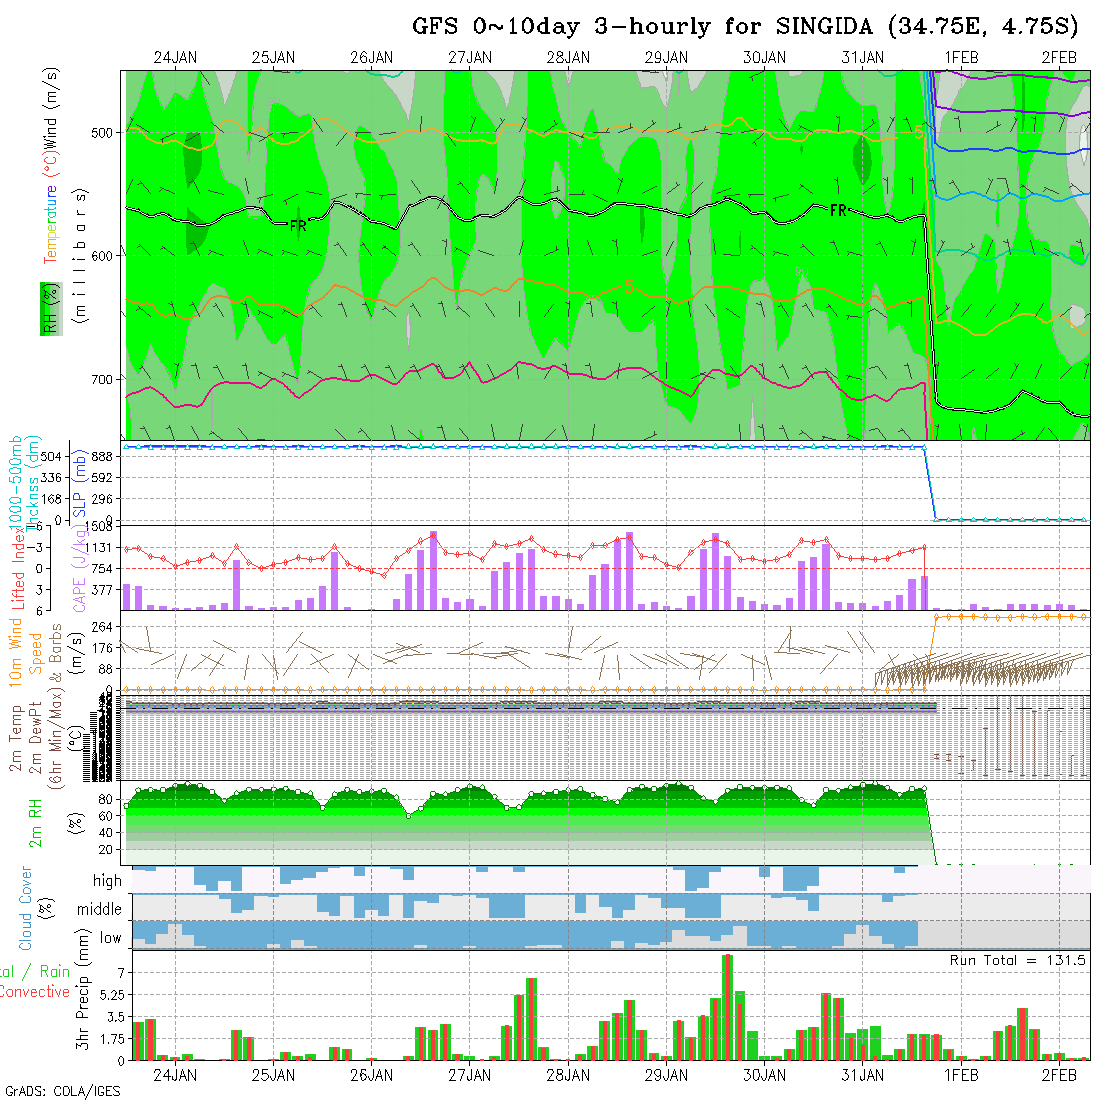Click the Lifted Index axis label
This screenshot has height=1100, width=1100.
click(x=18, y=570)
